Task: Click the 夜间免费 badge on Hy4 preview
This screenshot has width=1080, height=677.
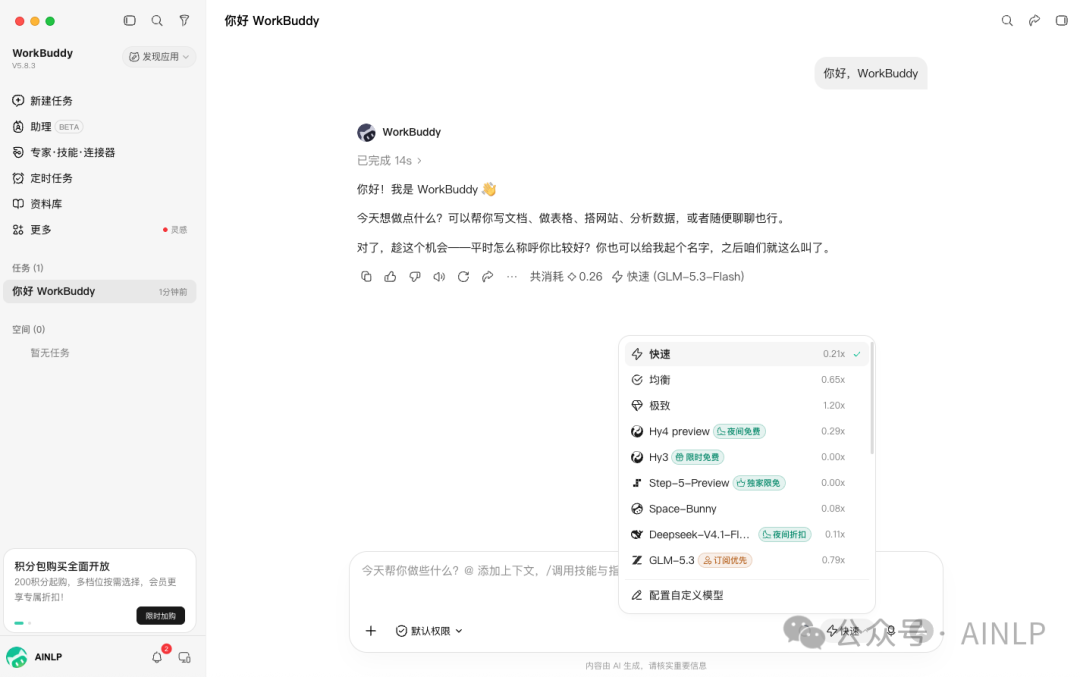Action: pos(739,431)
